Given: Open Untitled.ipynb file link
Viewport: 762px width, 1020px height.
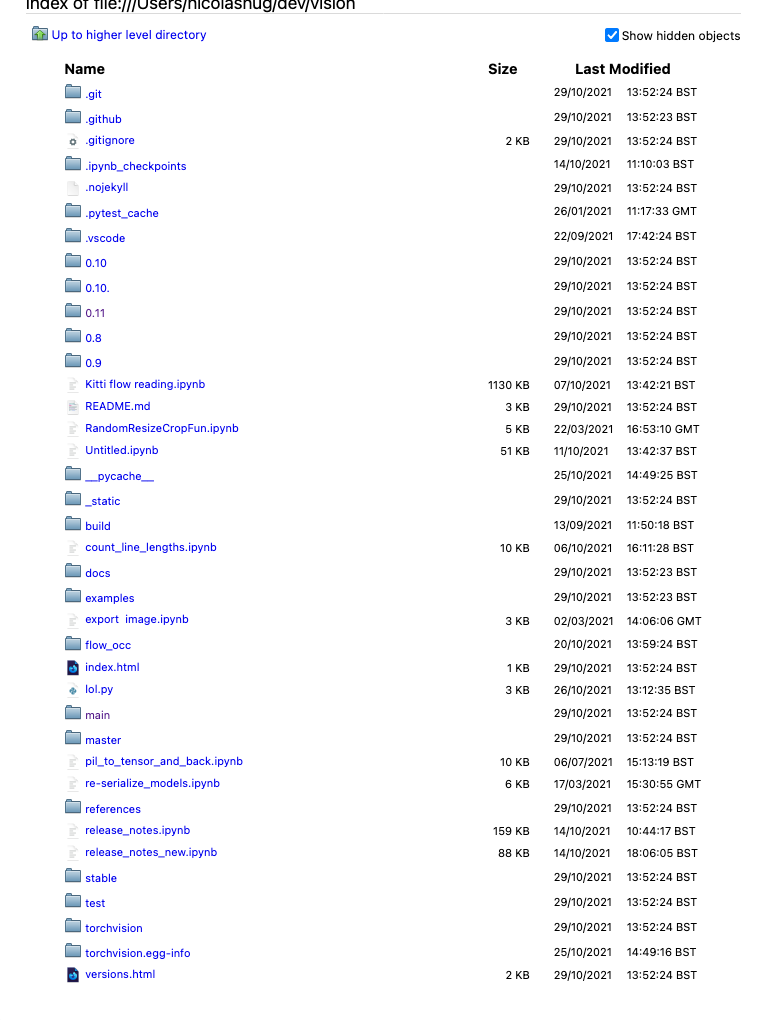Looking at the screenshot, I should click(122, 450).
